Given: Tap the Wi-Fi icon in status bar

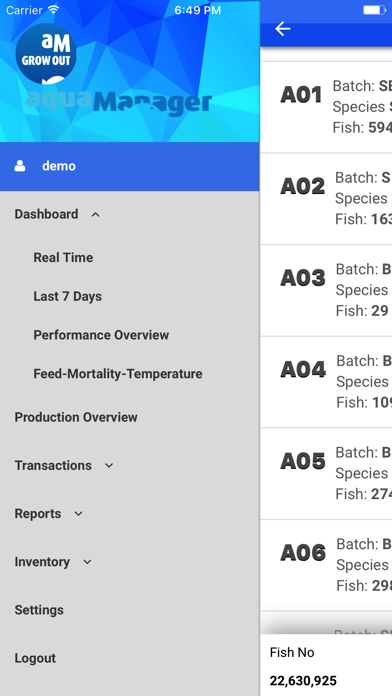Looking at the screenshot, I should point(54,10).
